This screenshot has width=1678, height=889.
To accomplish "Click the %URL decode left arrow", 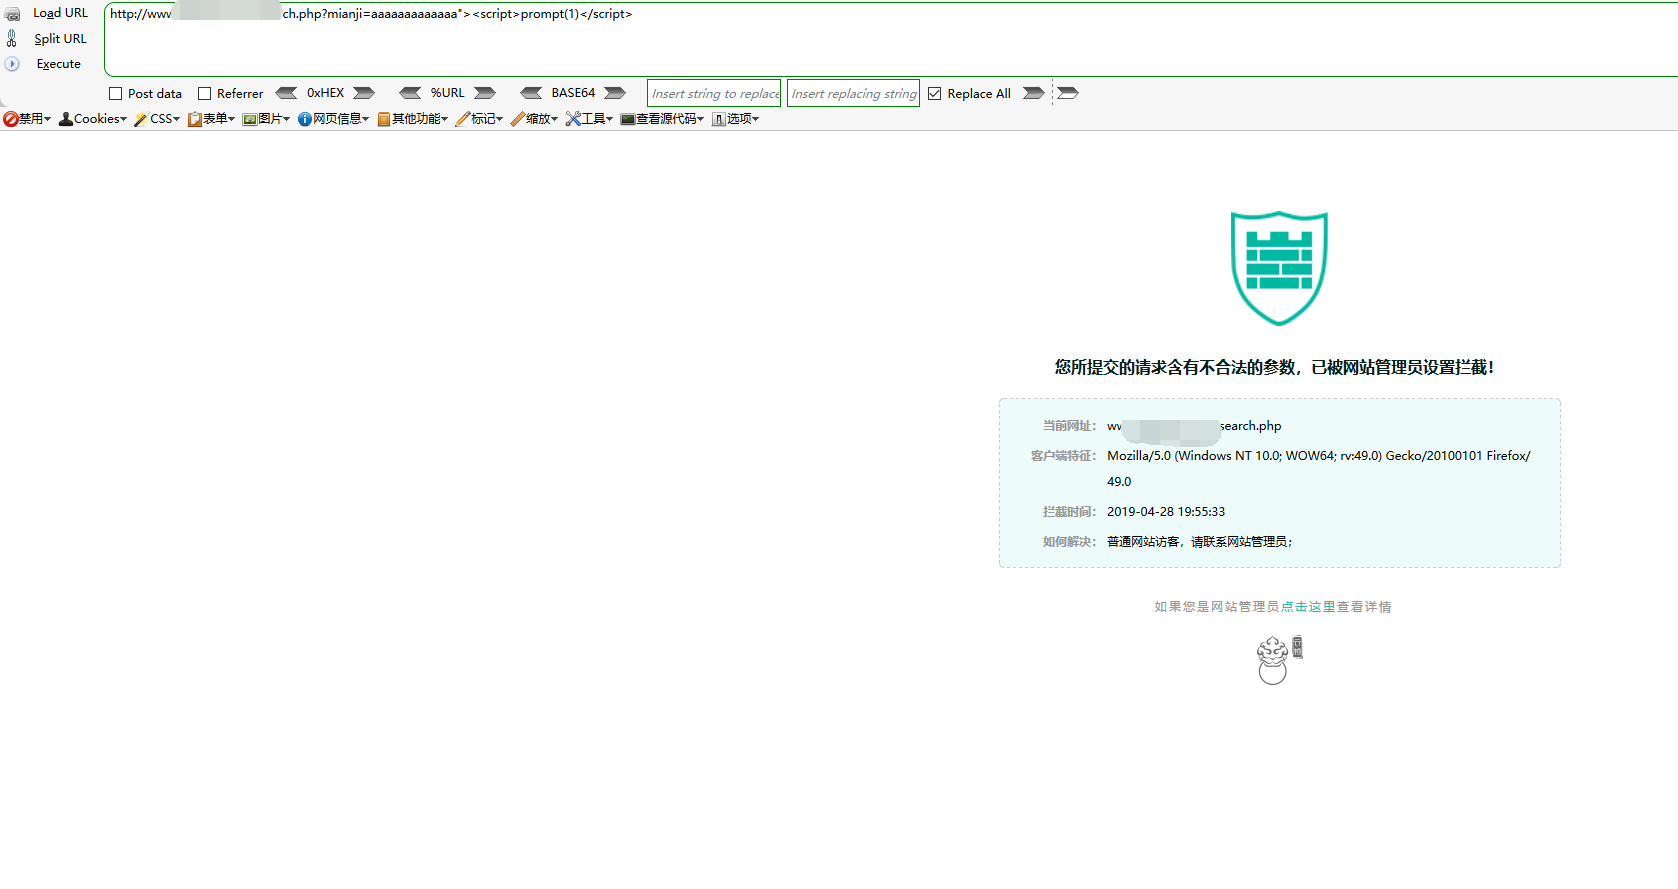I will pyautogui.click(x=410, y=93).
